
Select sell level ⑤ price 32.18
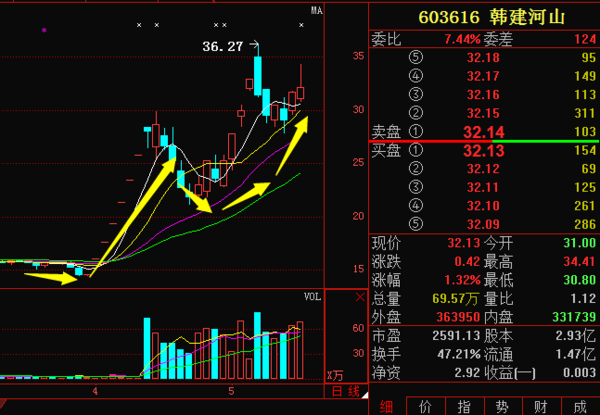click(x=483, y=58)
